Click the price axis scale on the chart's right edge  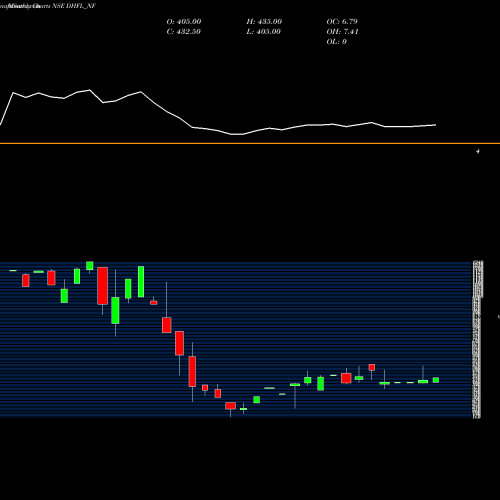pos(477,339)
